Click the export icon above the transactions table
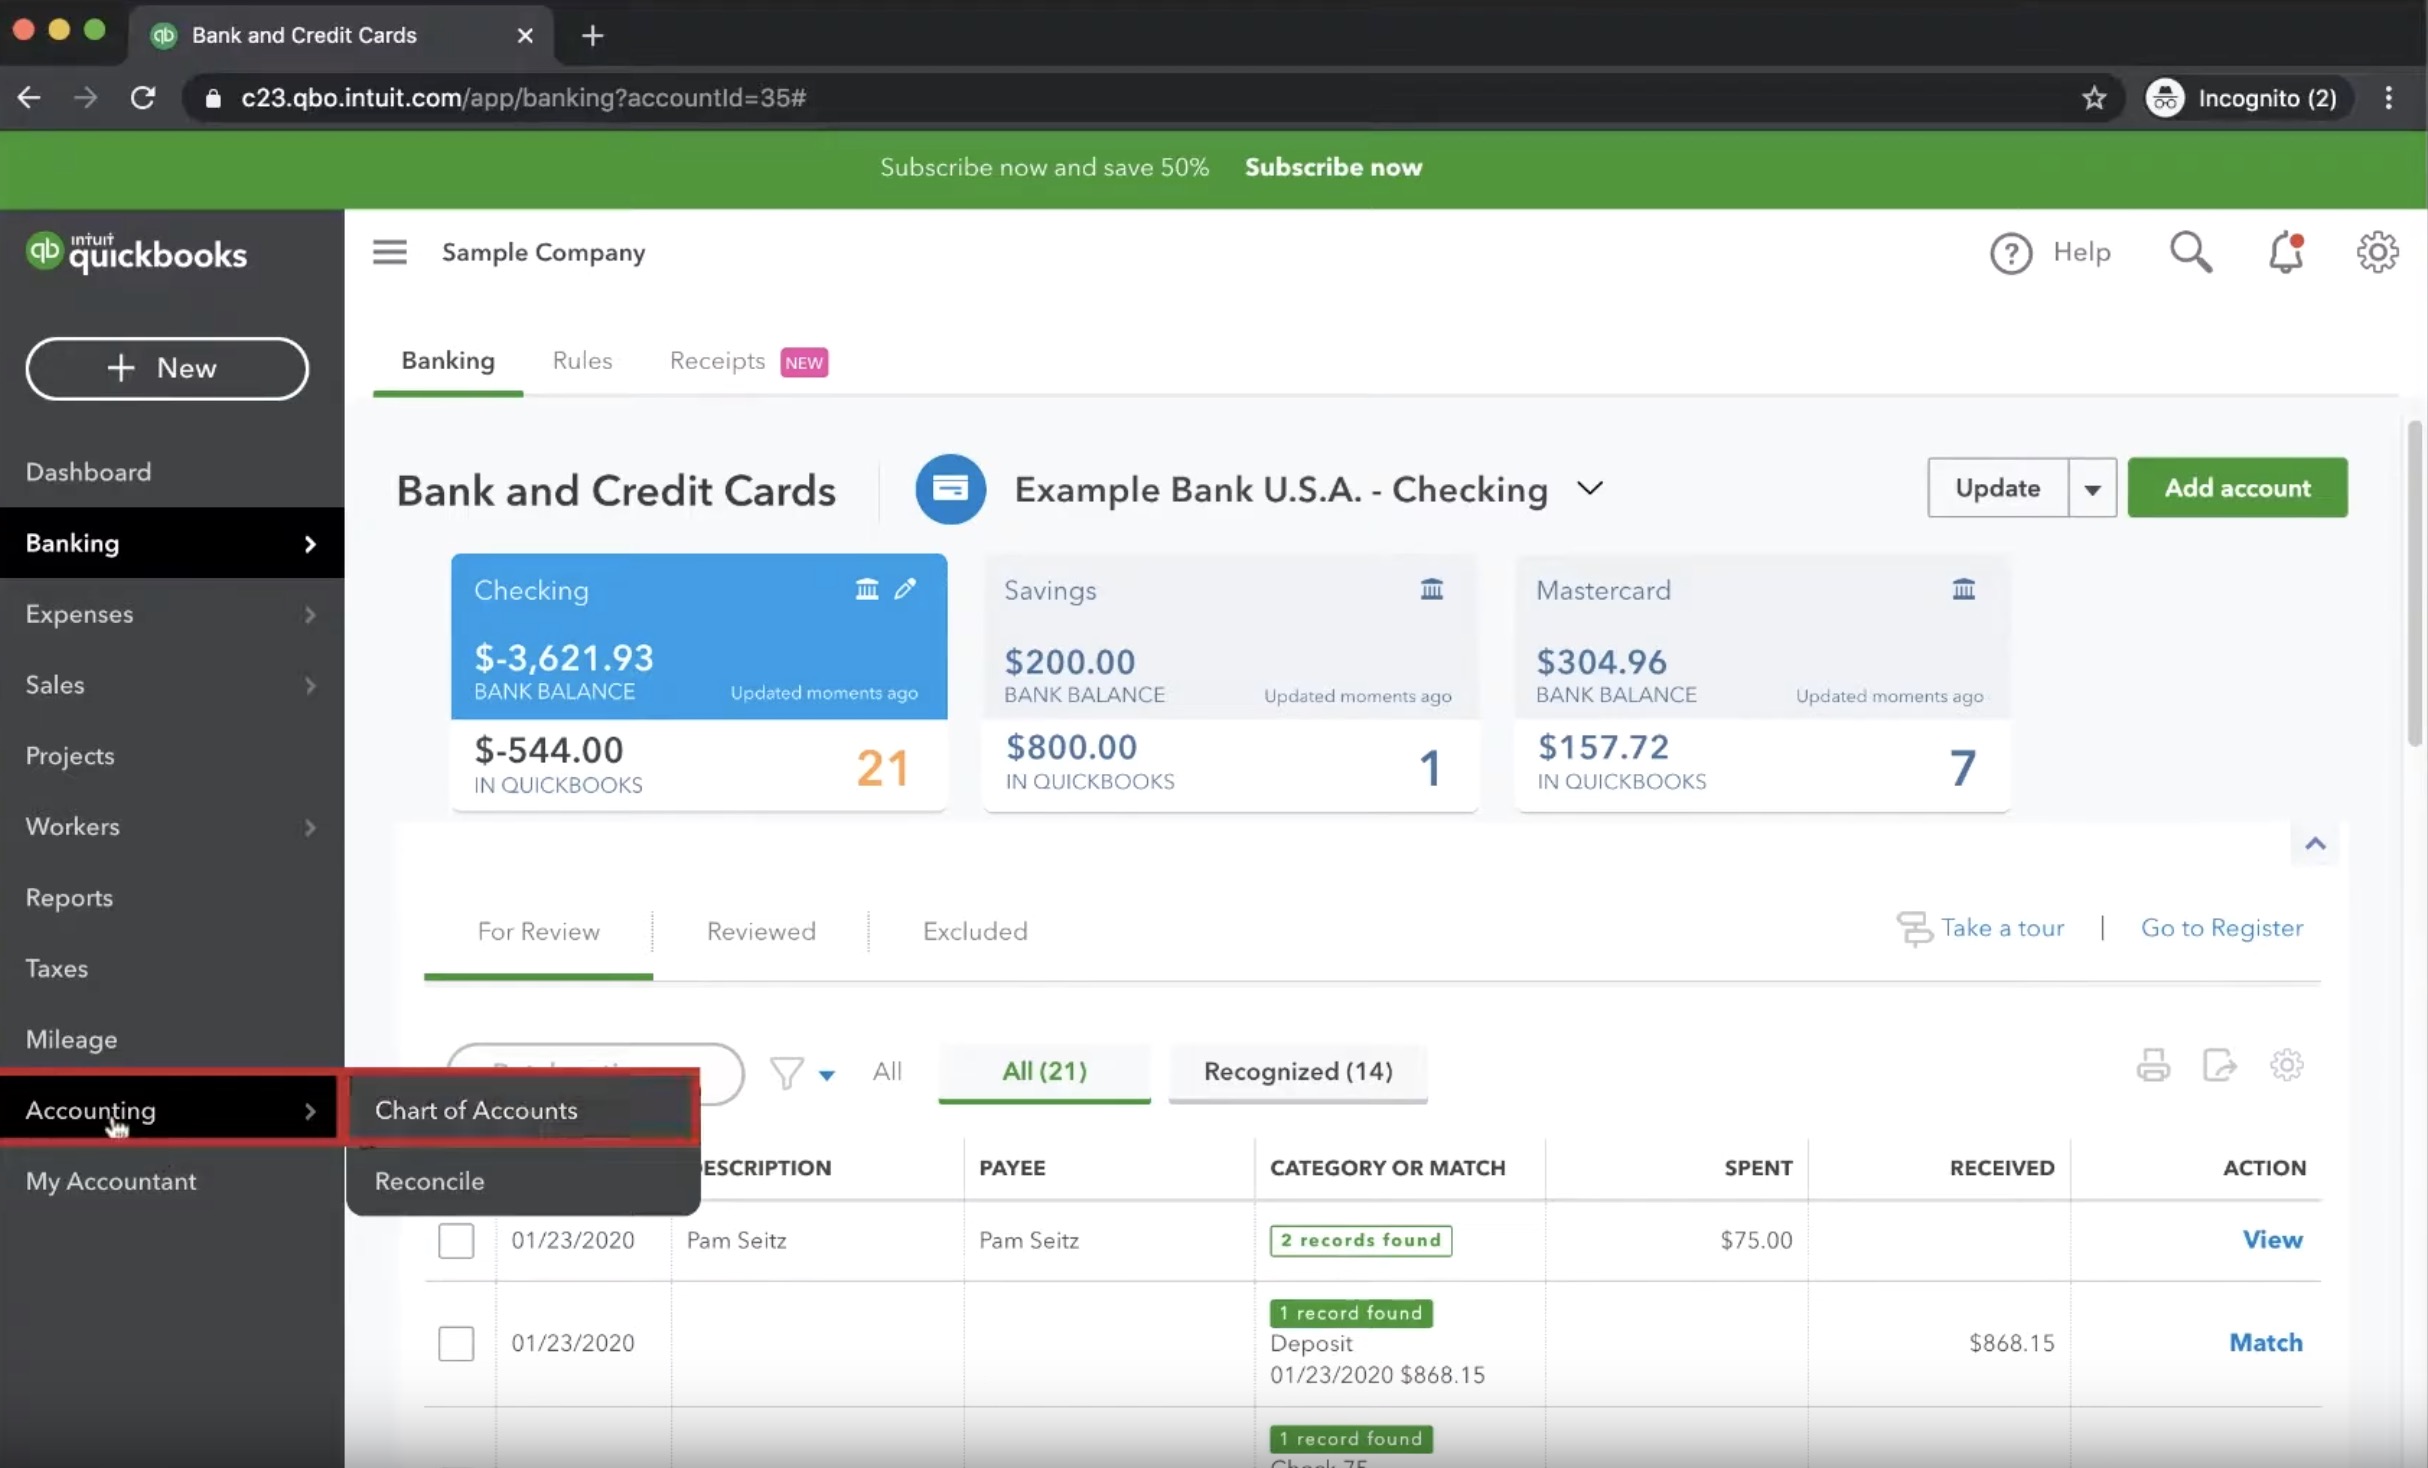The width and height of the screenshot is (2428, 1468). (x=2220, y=1064)
